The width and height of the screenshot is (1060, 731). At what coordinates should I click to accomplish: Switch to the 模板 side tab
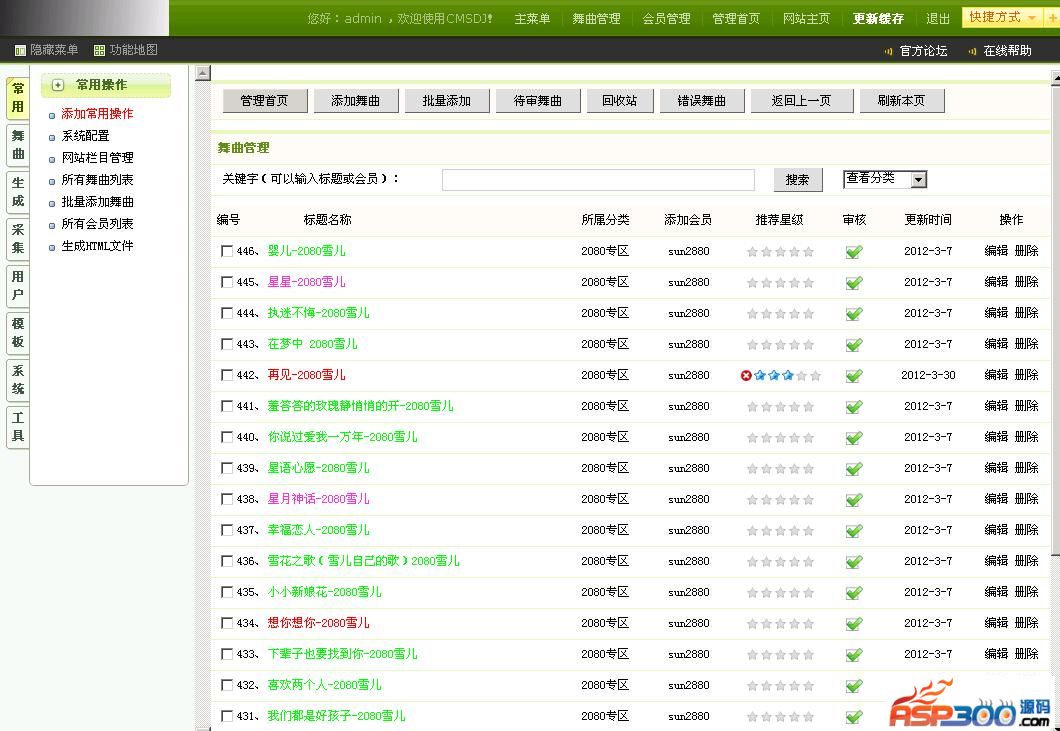[x=18, y=333]
